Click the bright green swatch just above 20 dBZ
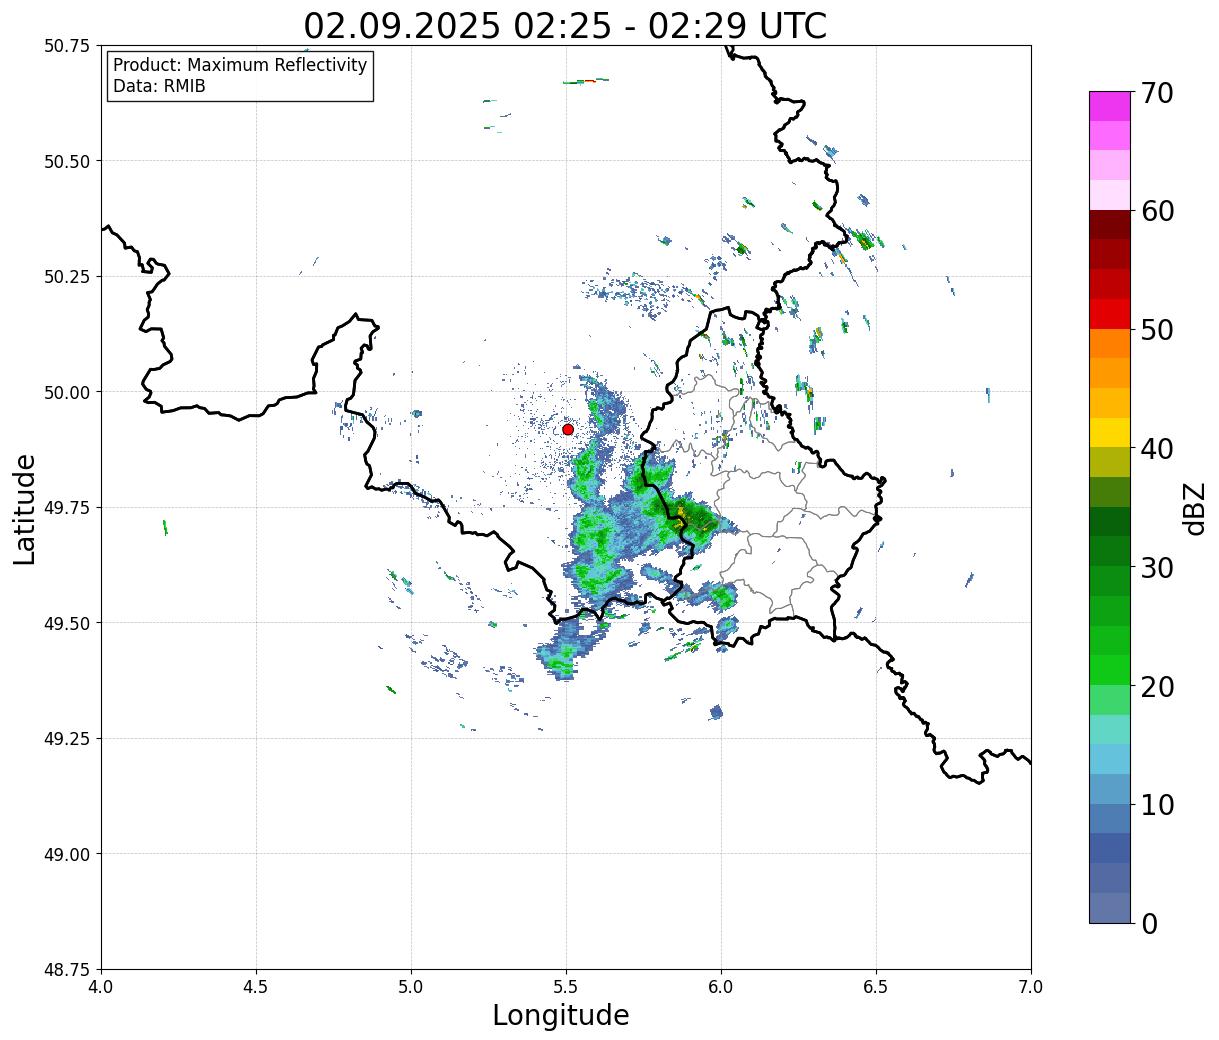 pos(1110,670)
